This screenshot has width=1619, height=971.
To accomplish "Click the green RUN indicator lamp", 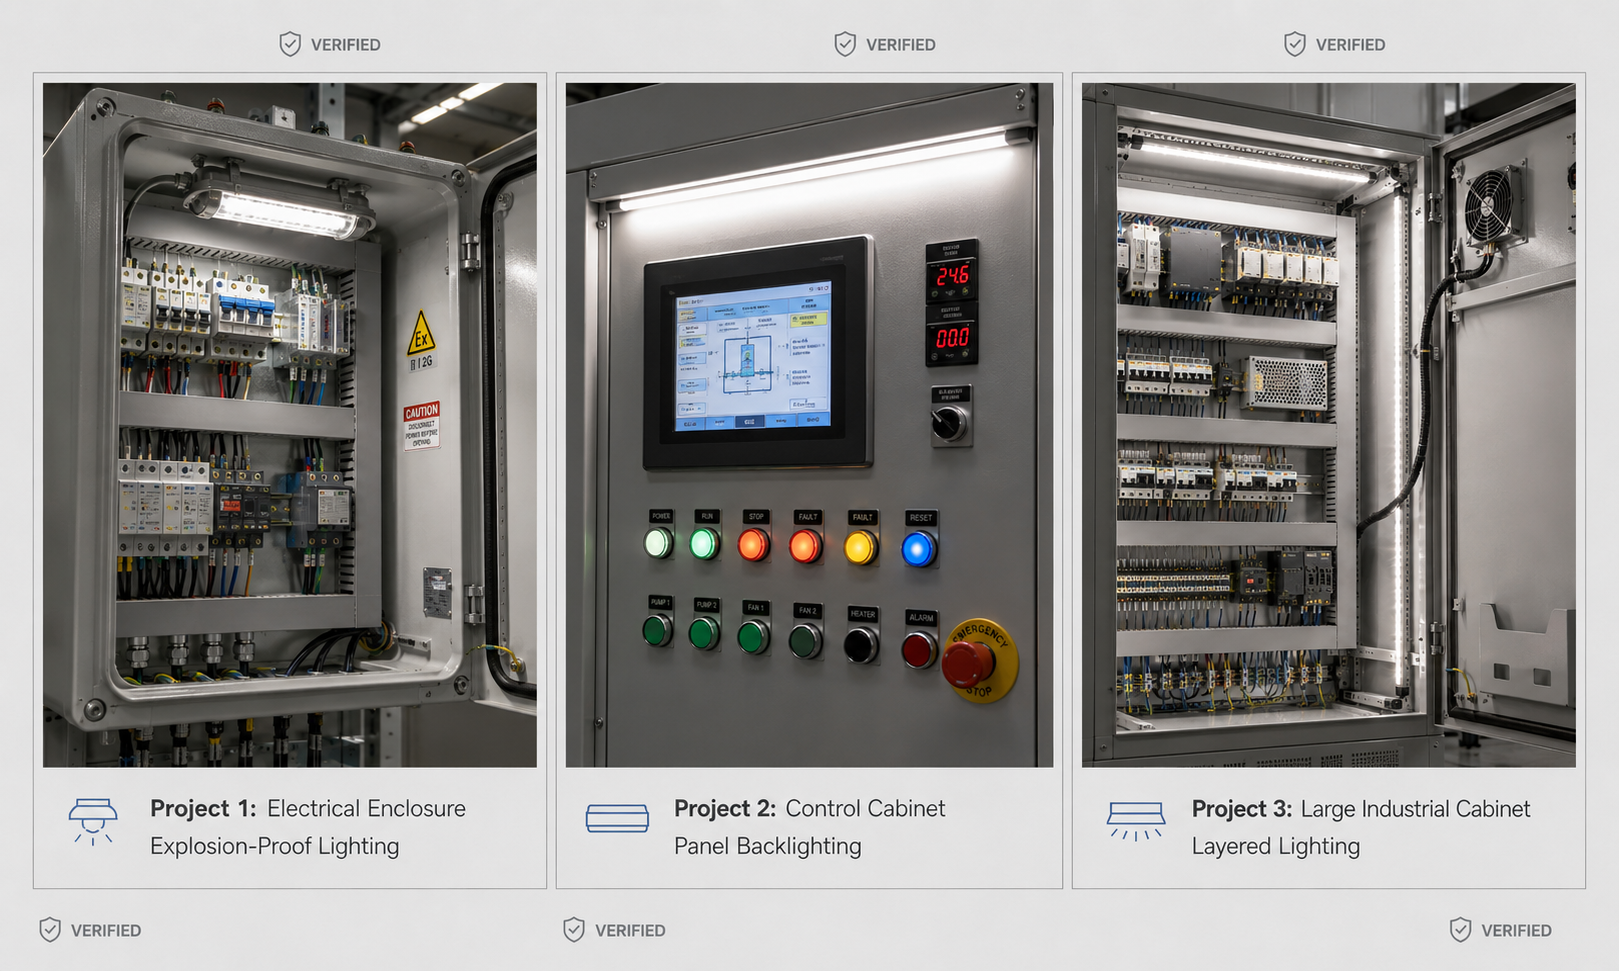I will pos(705,544).
